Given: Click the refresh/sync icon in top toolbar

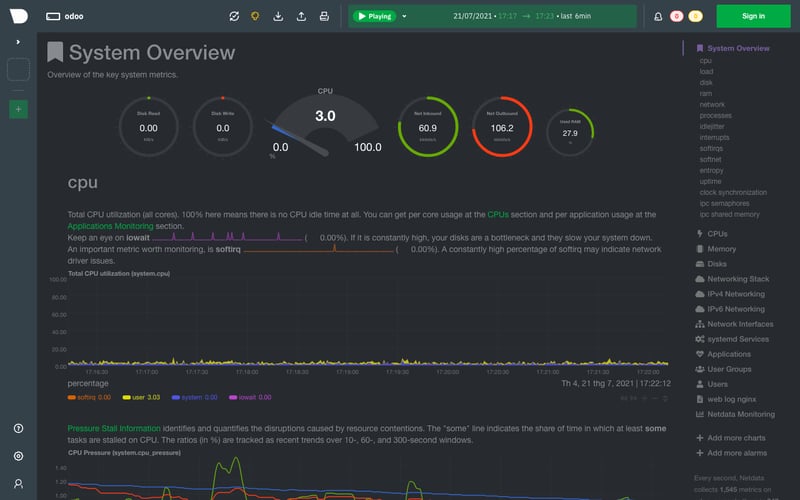Looking at the screenshot, I should pyautogui.click(x=234, y=16).
